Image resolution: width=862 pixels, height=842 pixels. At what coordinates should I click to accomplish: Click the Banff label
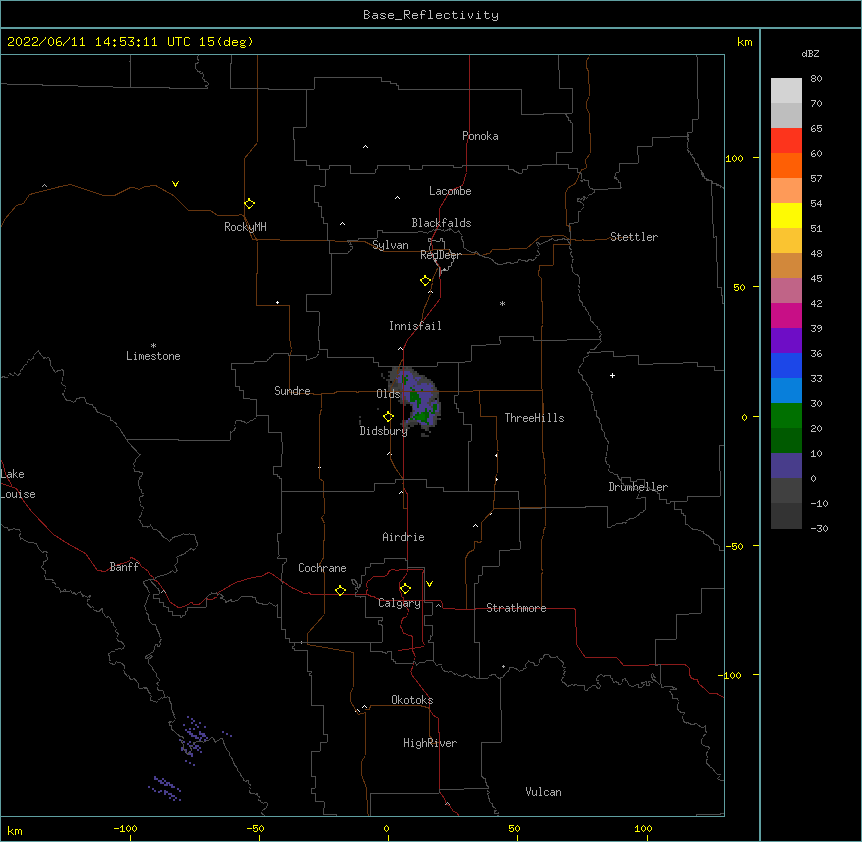pos(124,567)
